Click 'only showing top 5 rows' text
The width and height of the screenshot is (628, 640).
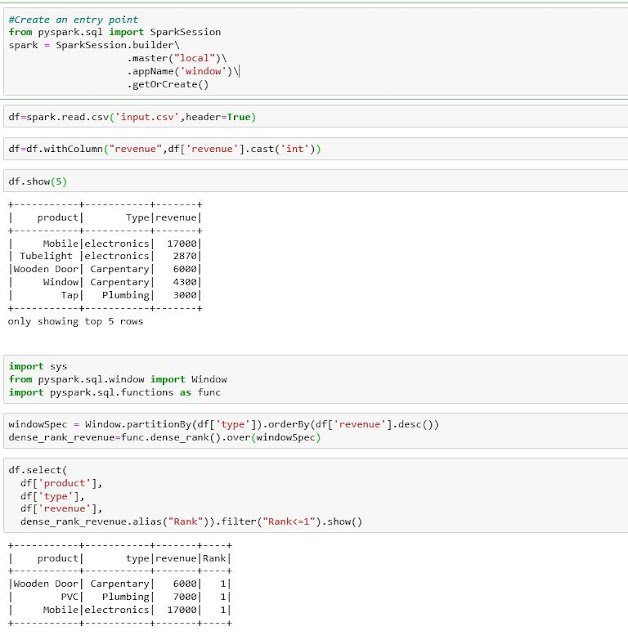[75, 322]
